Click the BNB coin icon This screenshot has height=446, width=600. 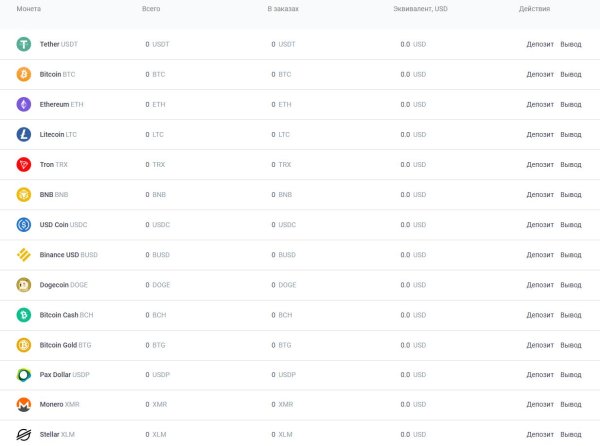click(24, 194)
